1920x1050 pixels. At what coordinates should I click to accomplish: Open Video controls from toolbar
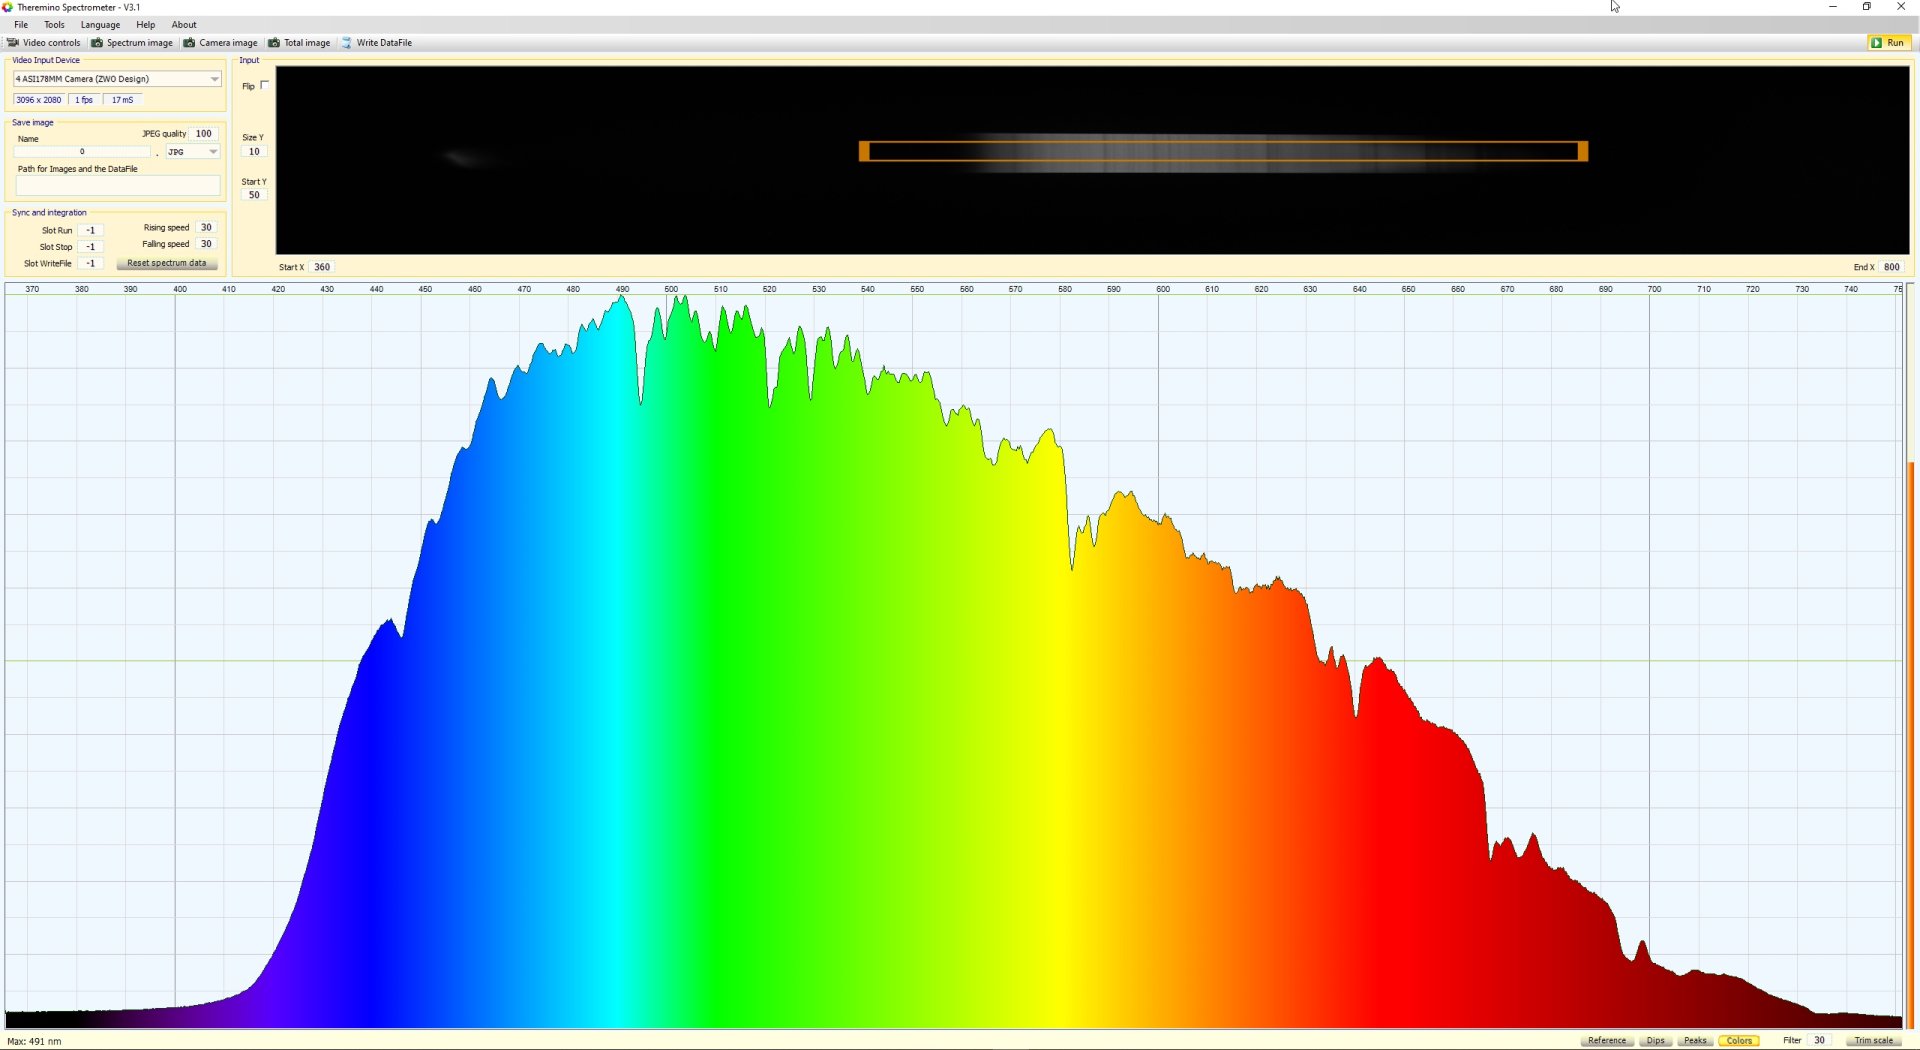click(43, 43)
